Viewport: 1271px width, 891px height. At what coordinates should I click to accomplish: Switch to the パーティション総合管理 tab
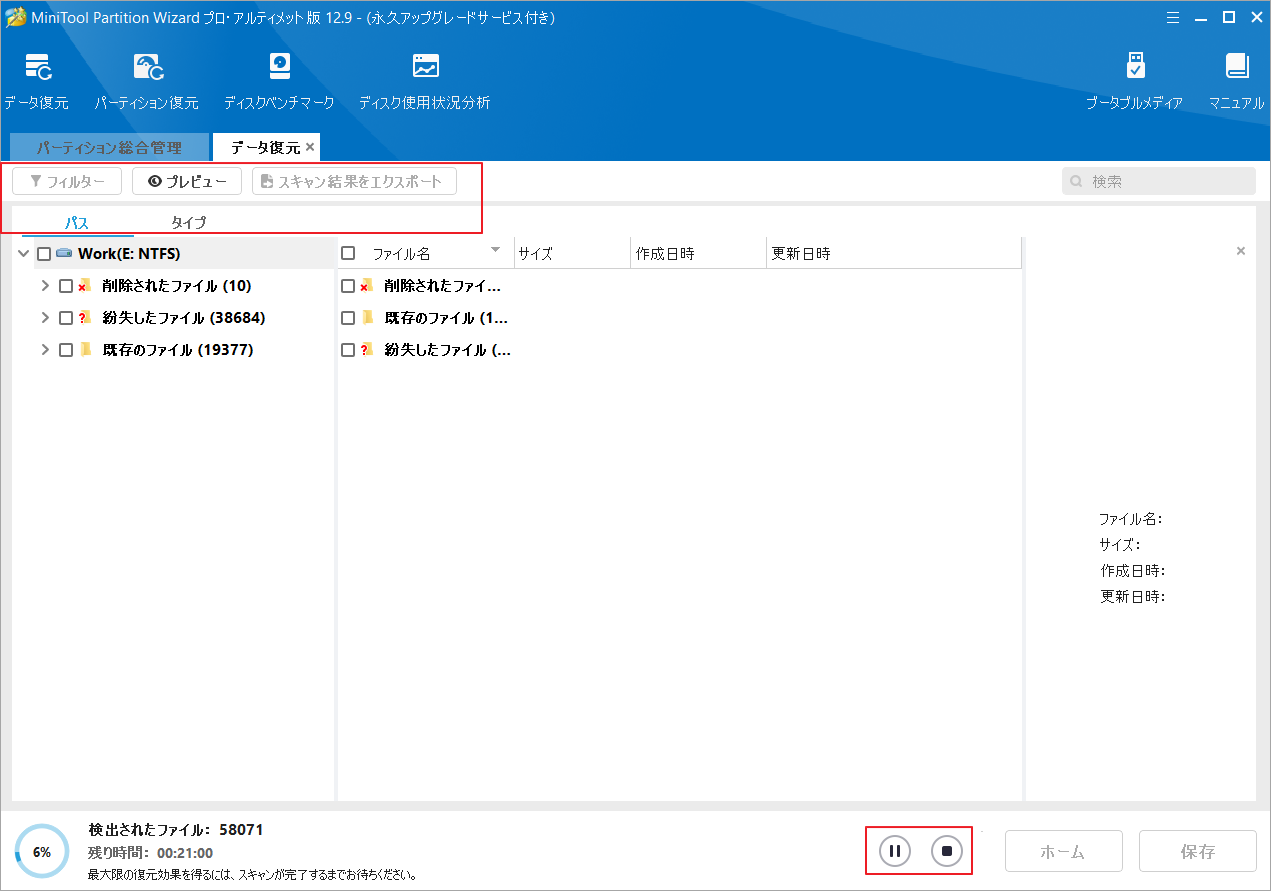pyautogui.click(x=109, y=147)
